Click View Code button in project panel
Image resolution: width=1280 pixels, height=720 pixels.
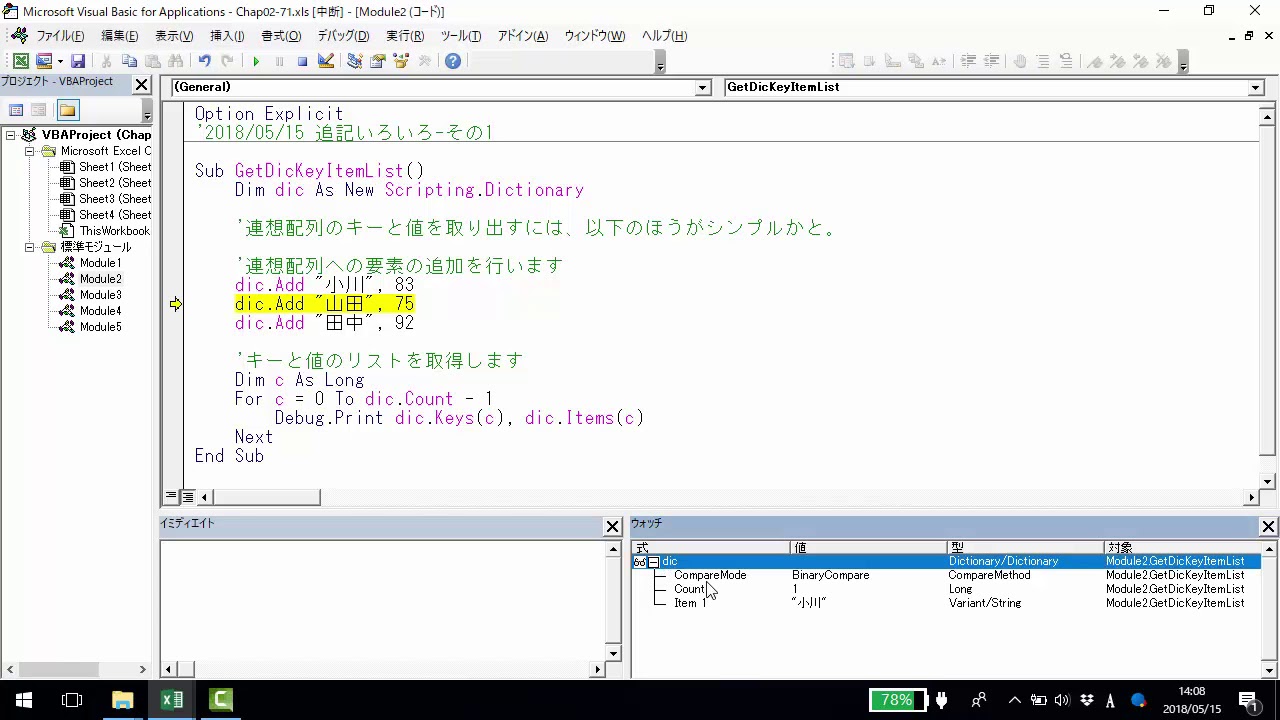tap(16, 110)
